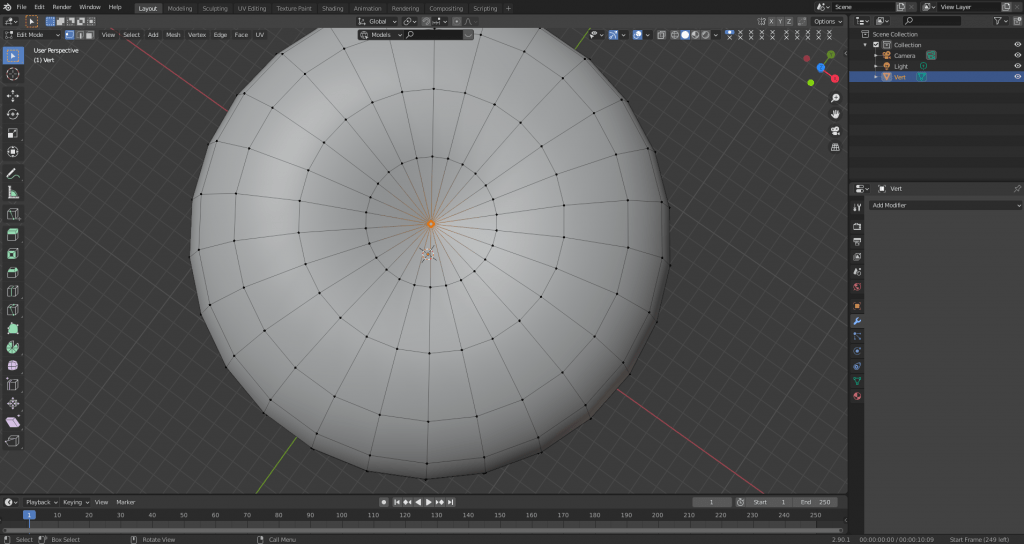Viewport: 1024px width, 544px height.
Task: Select the Scale tool
Action: (x=13, y=133)
